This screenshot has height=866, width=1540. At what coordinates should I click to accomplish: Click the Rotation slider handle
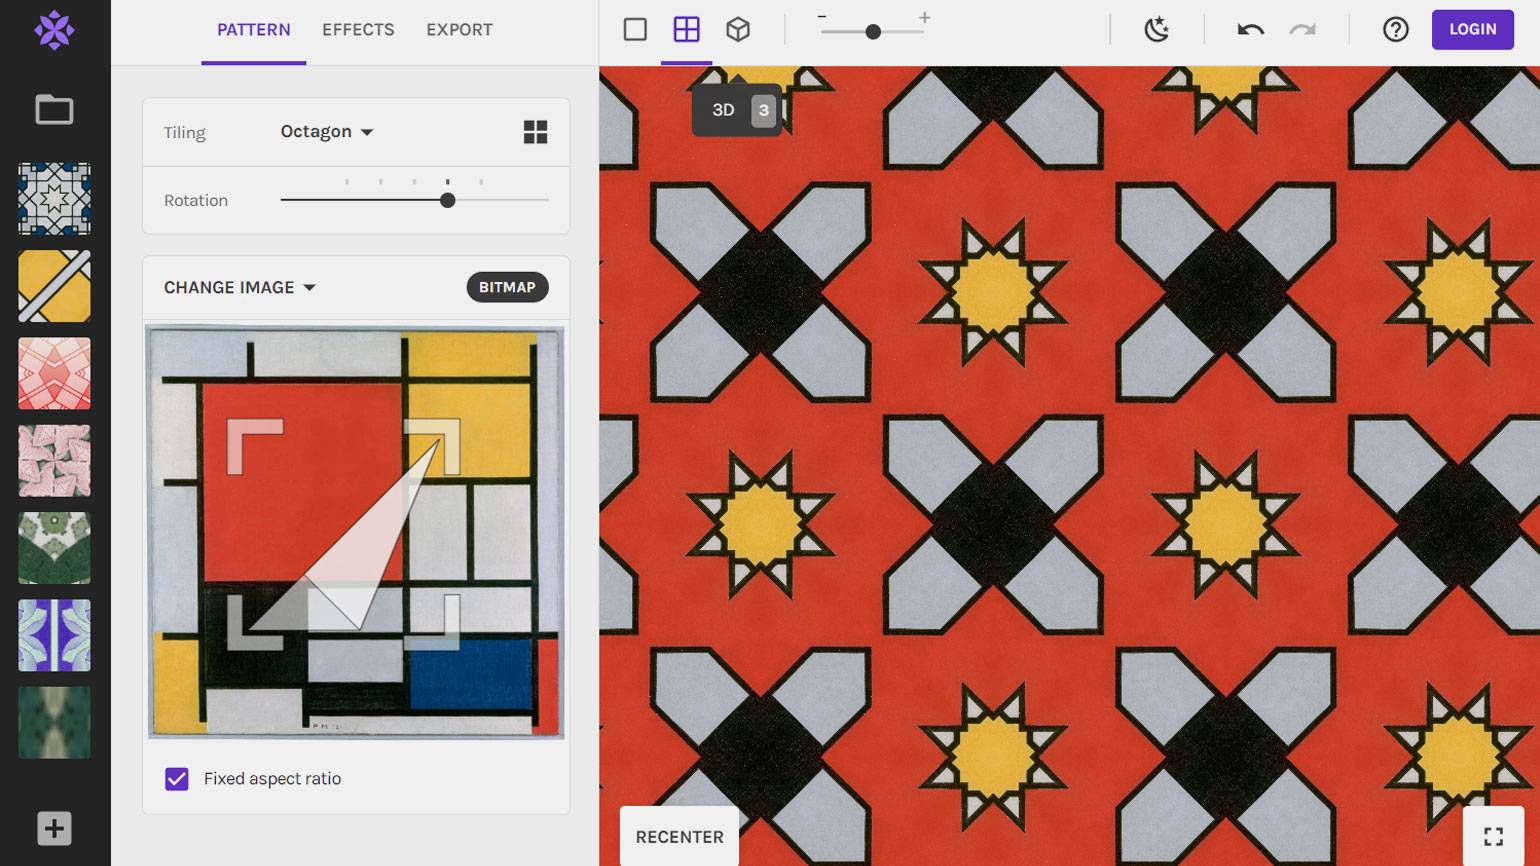448,200
